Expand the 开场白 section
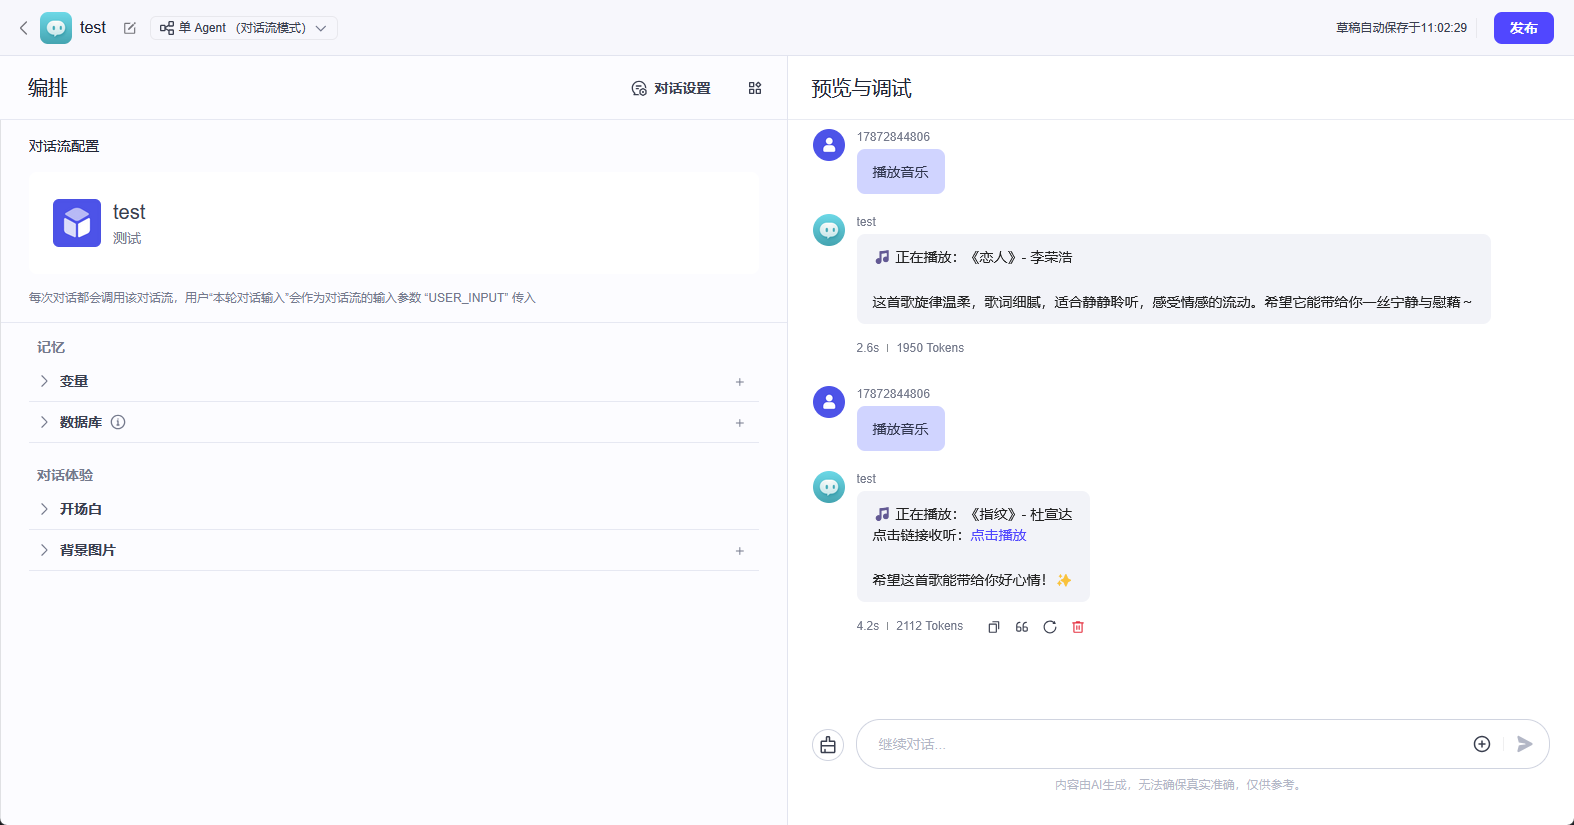The height and width of the screenshot is (825, 1574). pyautogui.click(x=44, y=509)
